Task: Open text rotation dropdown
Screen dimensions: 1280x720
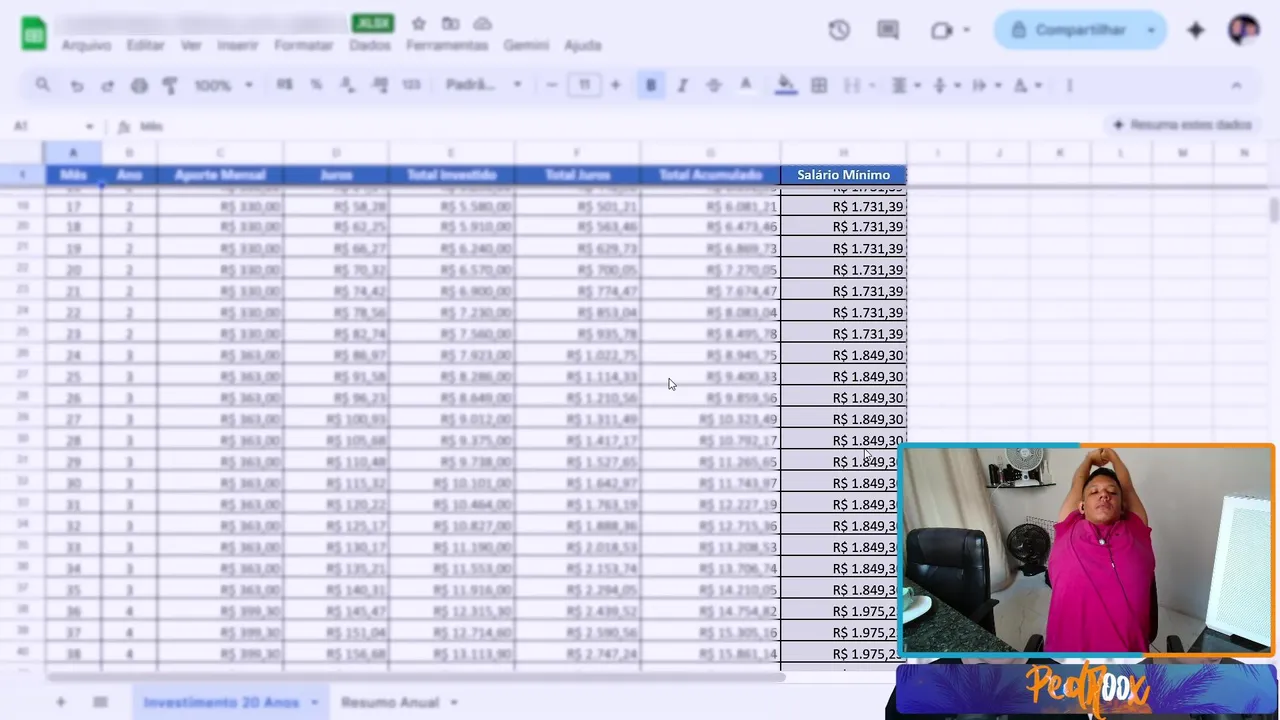Action: (x=1026, y=86)
